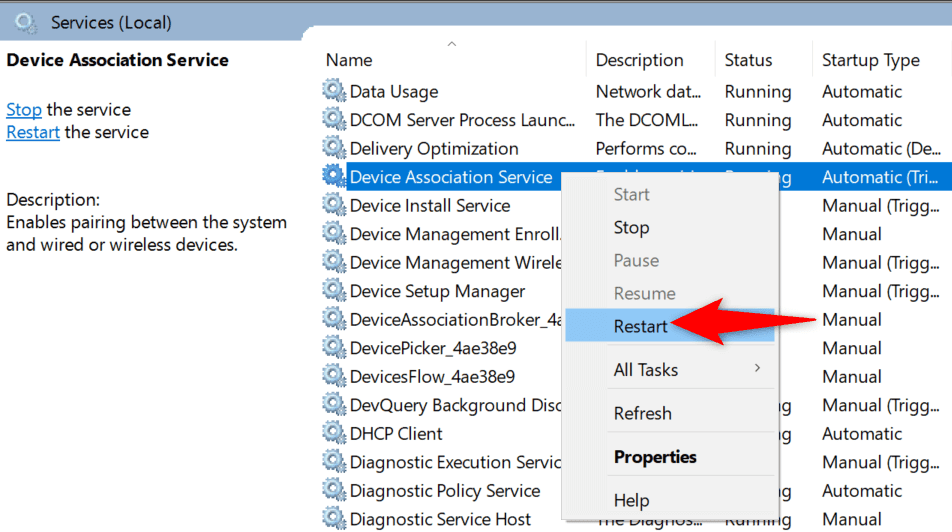Open Properties from the context menu
952x532 pixels.
(x=655, y=457)
